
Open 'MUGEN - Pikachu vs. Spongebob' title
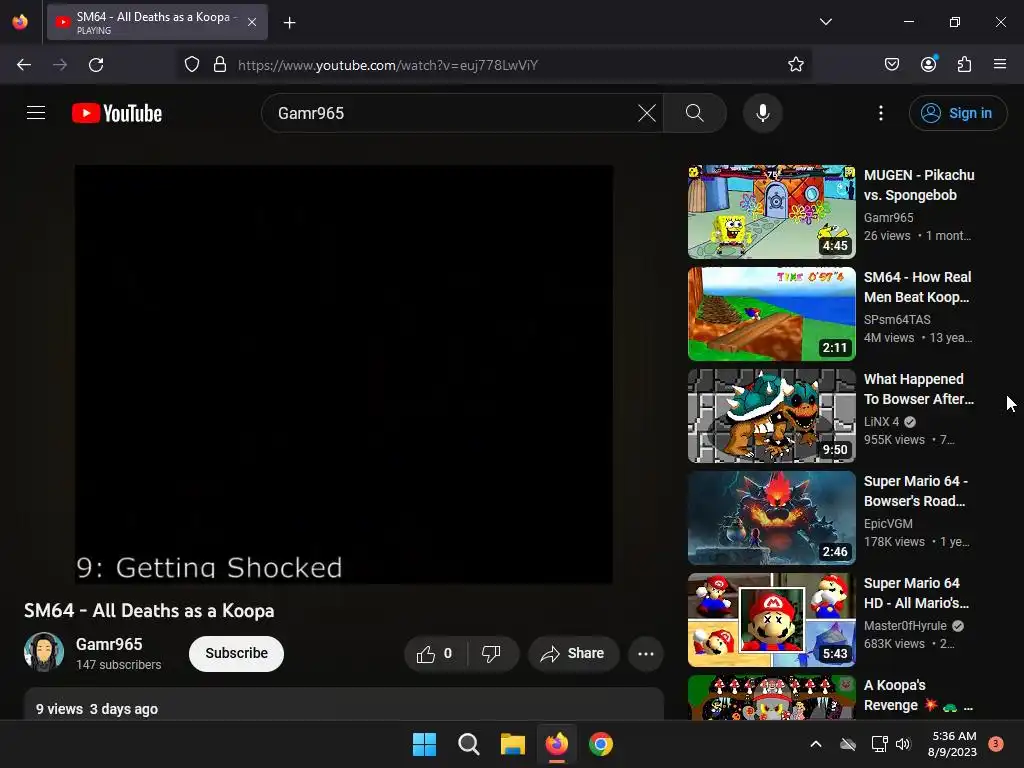coord(919,185)
